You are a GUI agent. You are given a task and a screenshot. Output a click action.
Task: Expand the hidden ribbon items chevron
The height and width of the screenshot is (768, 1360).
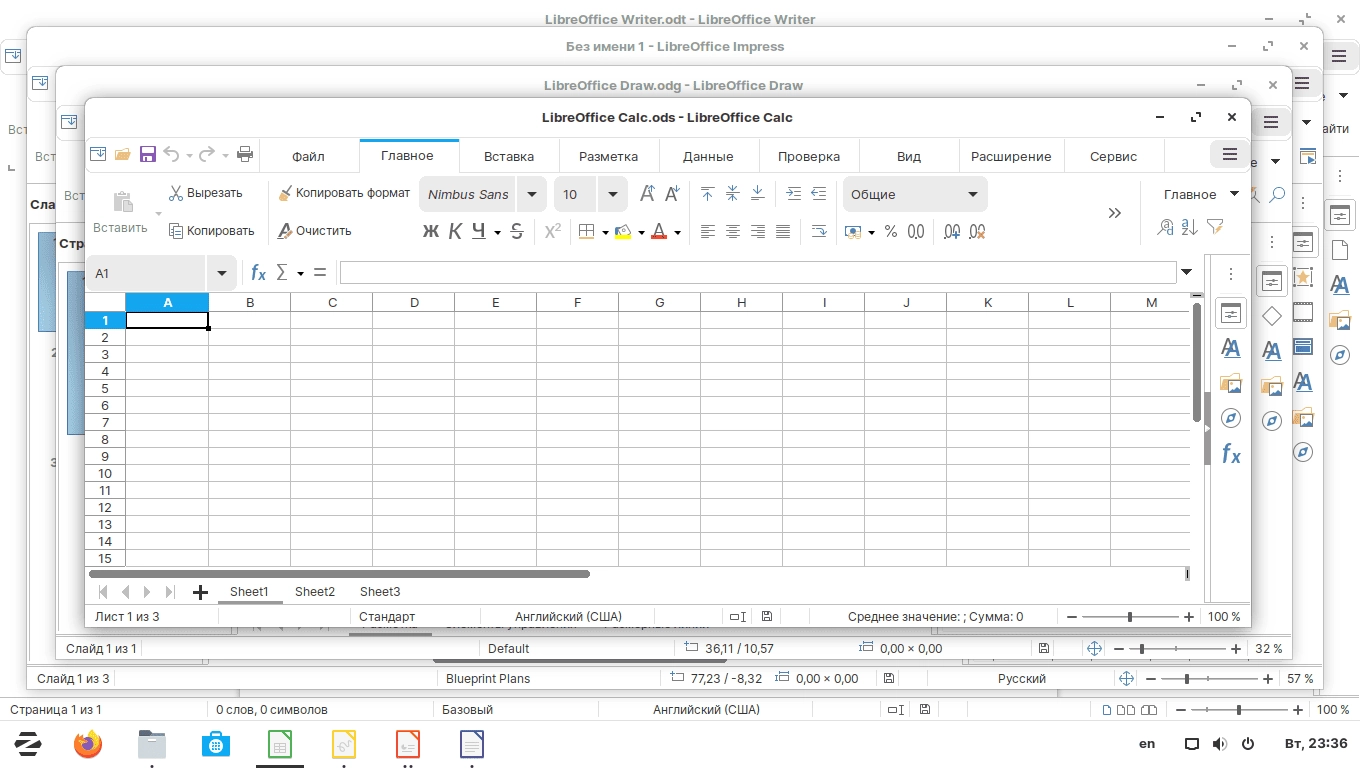point(1115,213)
